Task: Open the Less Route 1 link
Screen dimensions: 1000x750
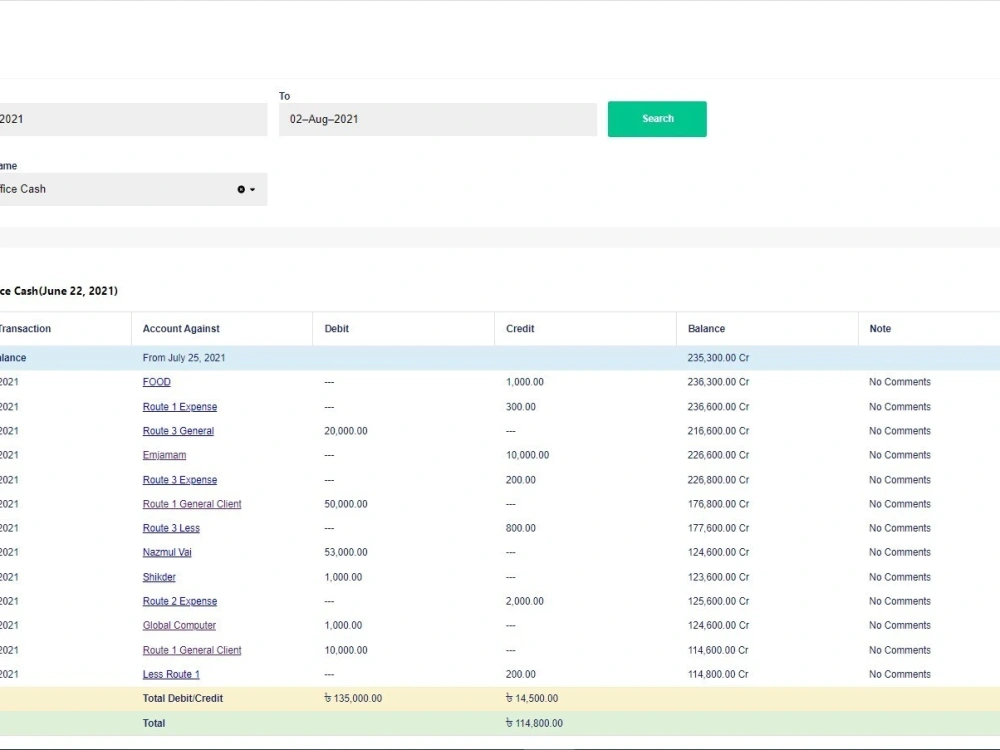Action: [x=171, y=675]
